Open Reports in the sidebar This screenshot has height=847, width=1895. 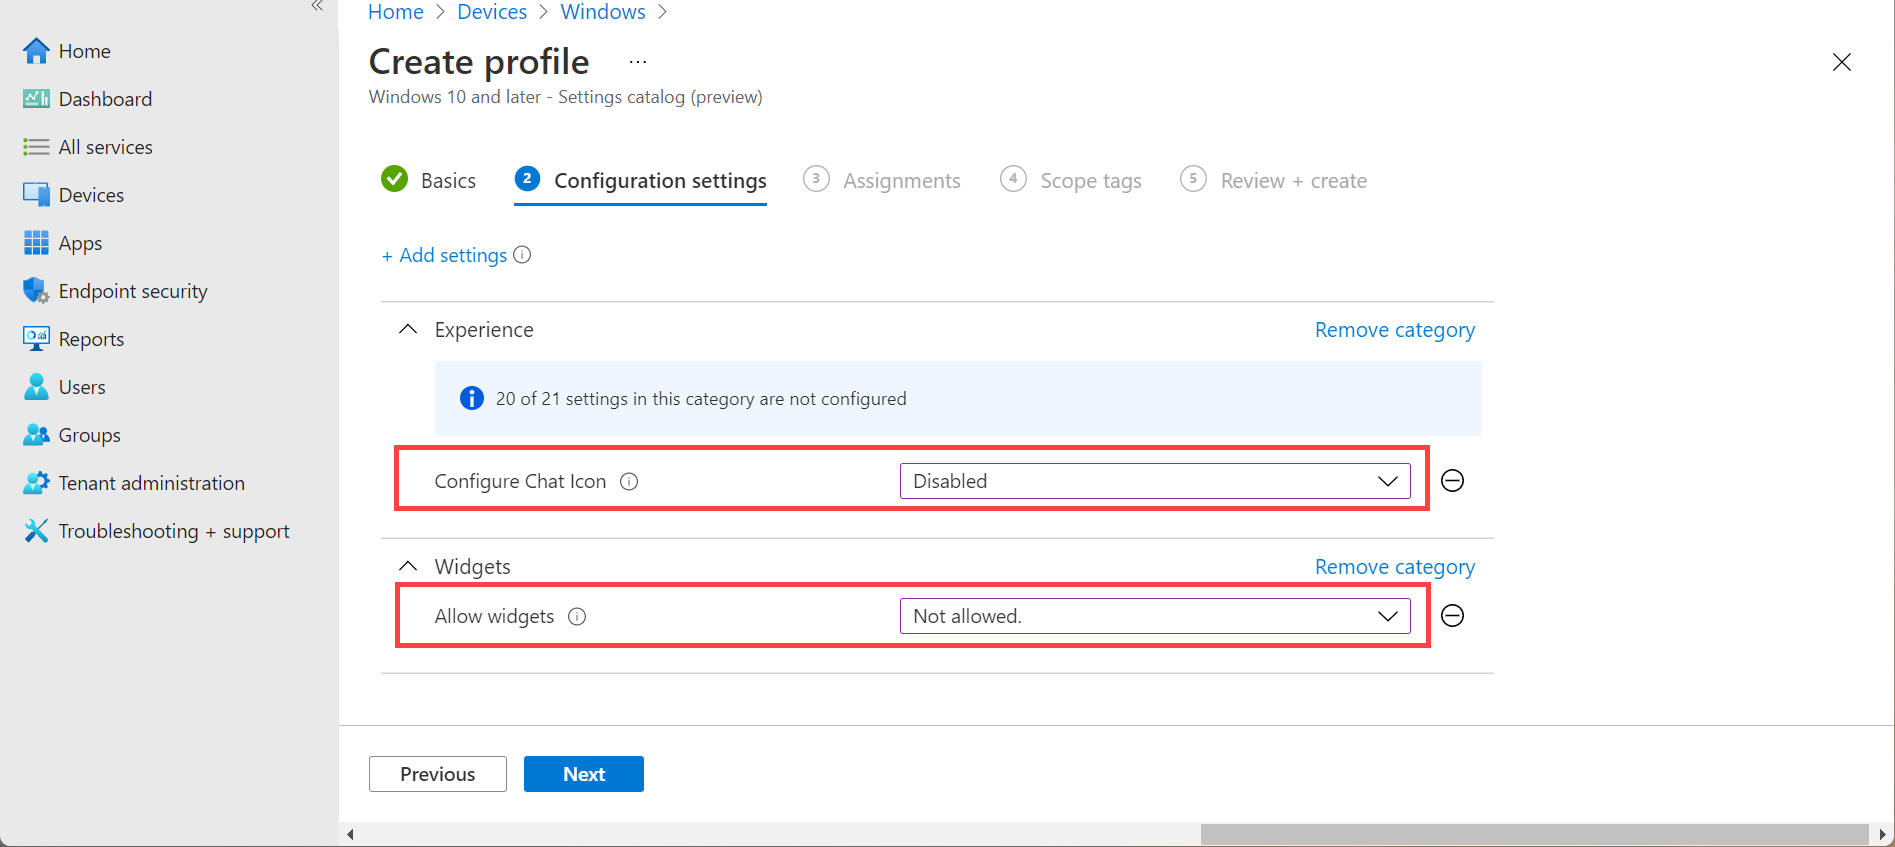92,339
